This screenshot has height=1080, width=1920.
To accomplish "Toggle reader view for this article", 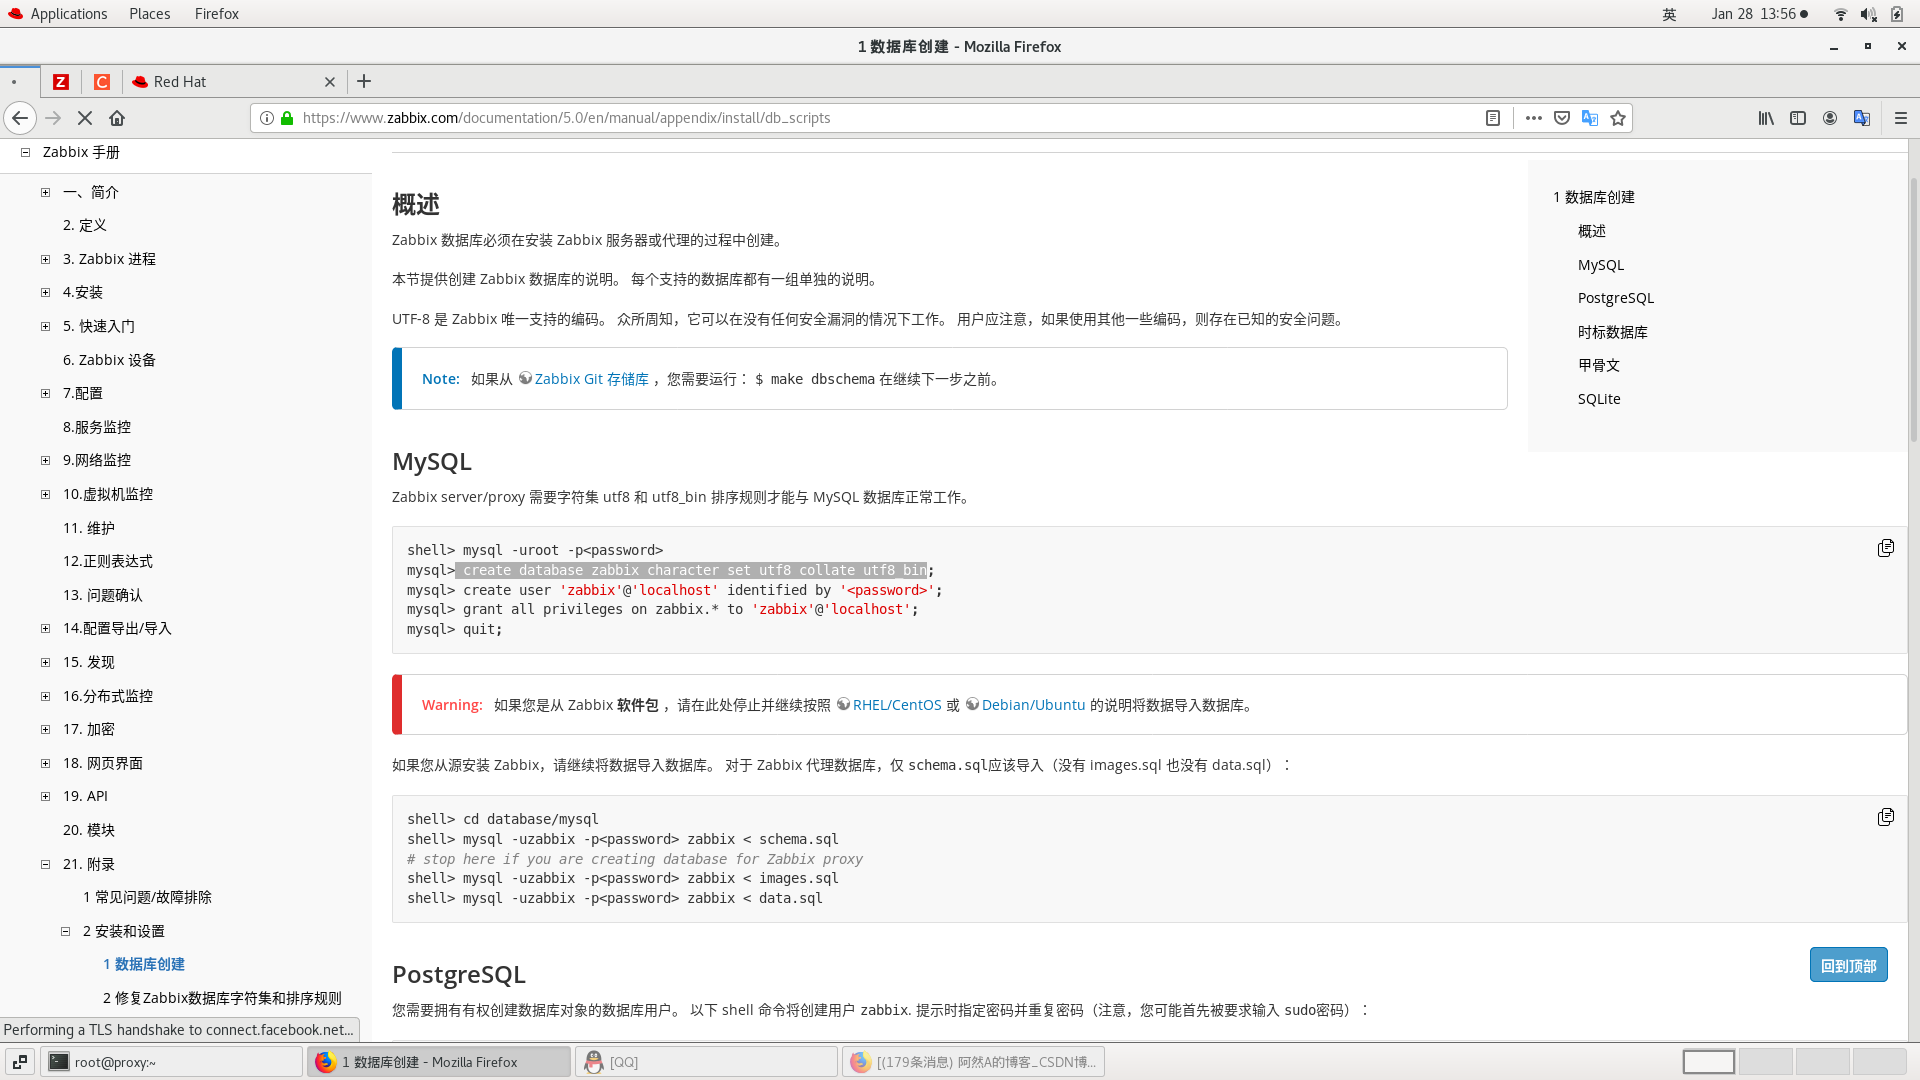I will point(1493,118).
